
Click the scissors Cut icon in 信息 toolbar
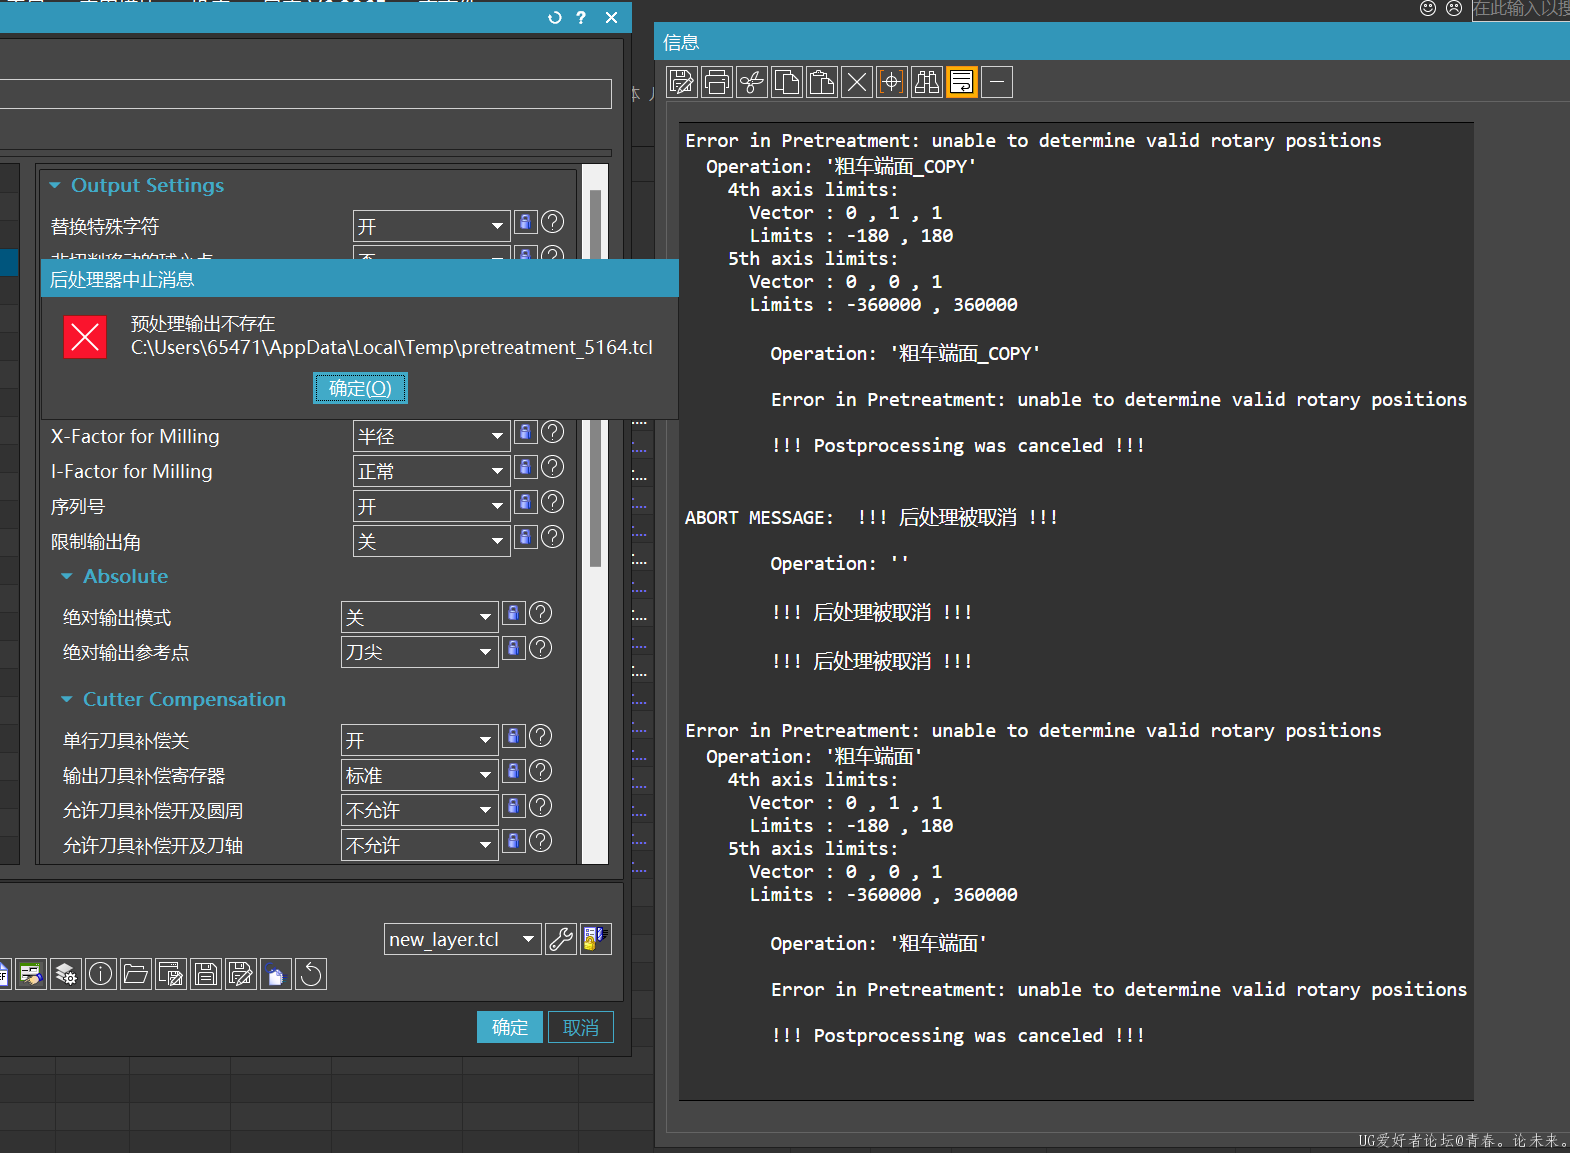click(x=752, y=82)
